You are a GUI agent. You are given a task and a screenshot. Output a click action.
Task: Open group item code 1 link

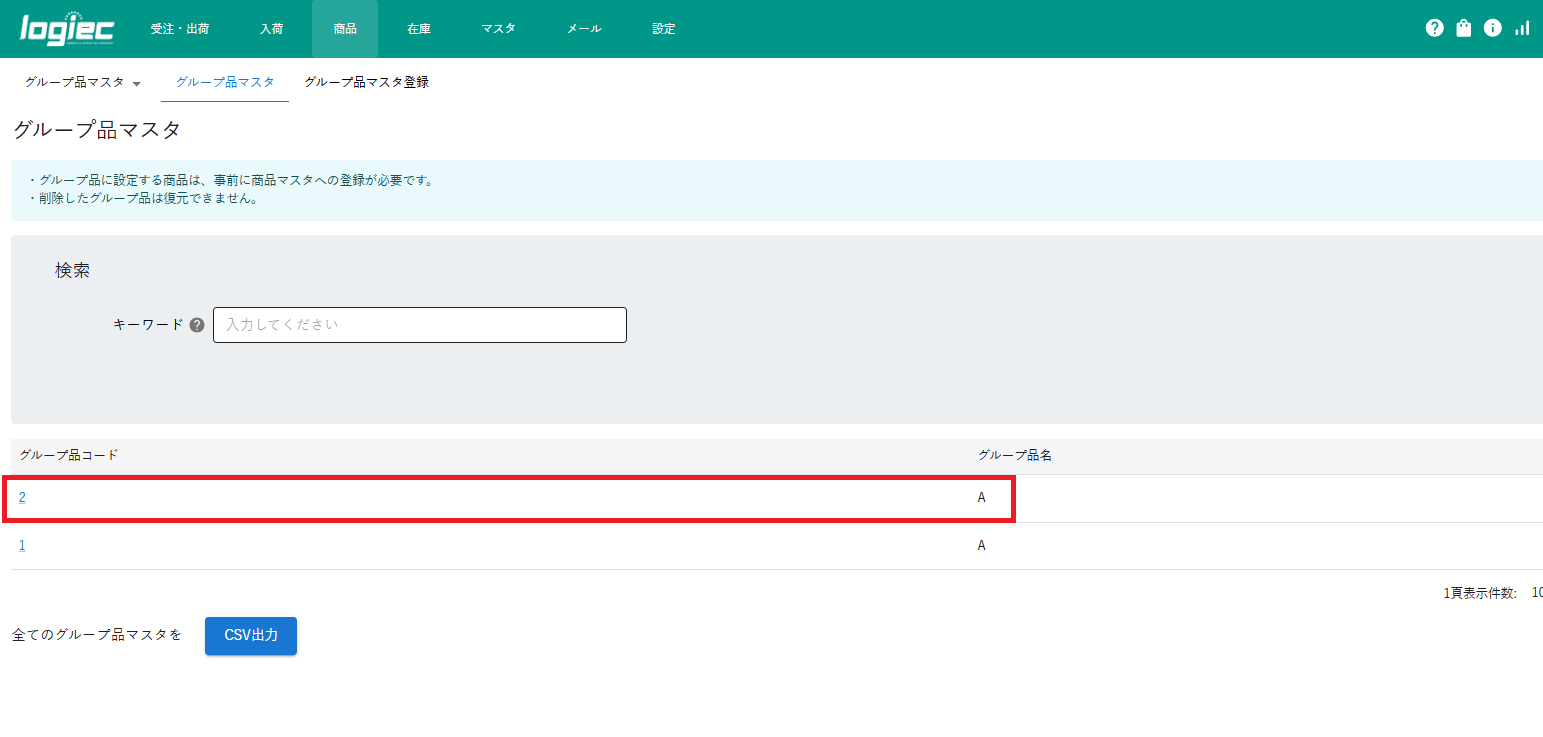click(22, 546)
